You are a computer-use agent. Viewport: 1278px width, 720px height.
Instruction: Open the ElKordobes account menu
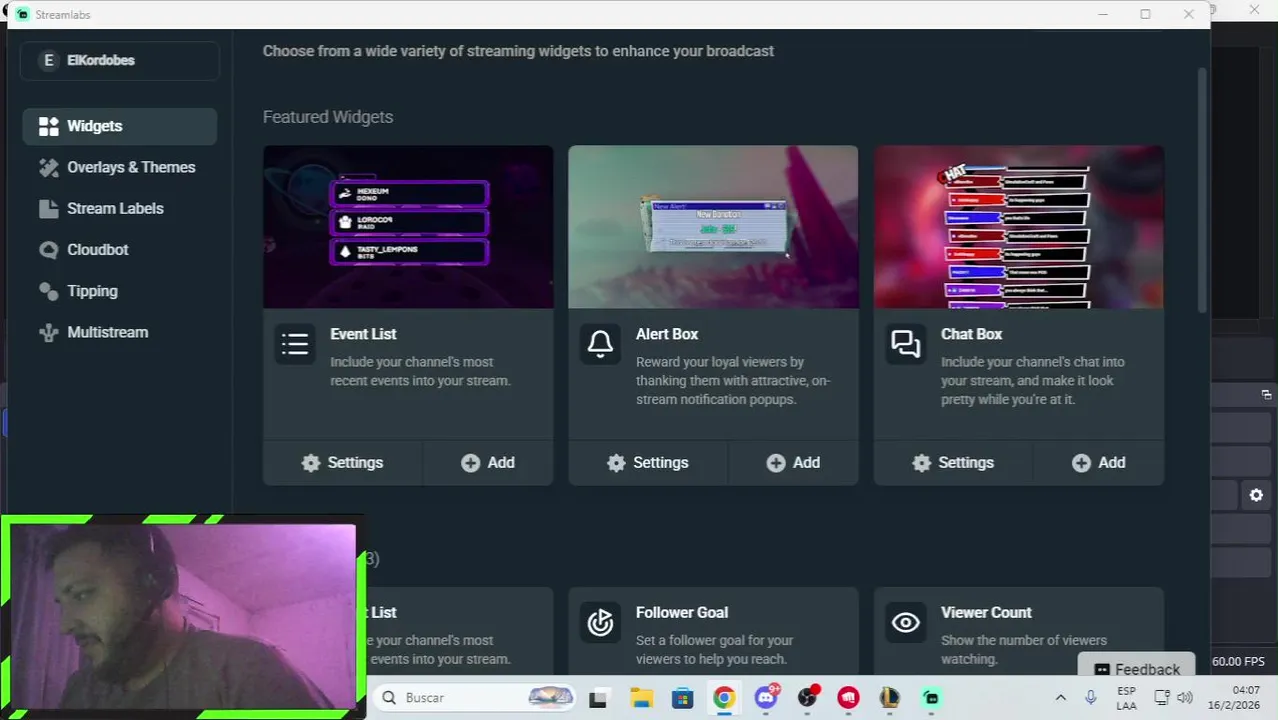(120, 60)
